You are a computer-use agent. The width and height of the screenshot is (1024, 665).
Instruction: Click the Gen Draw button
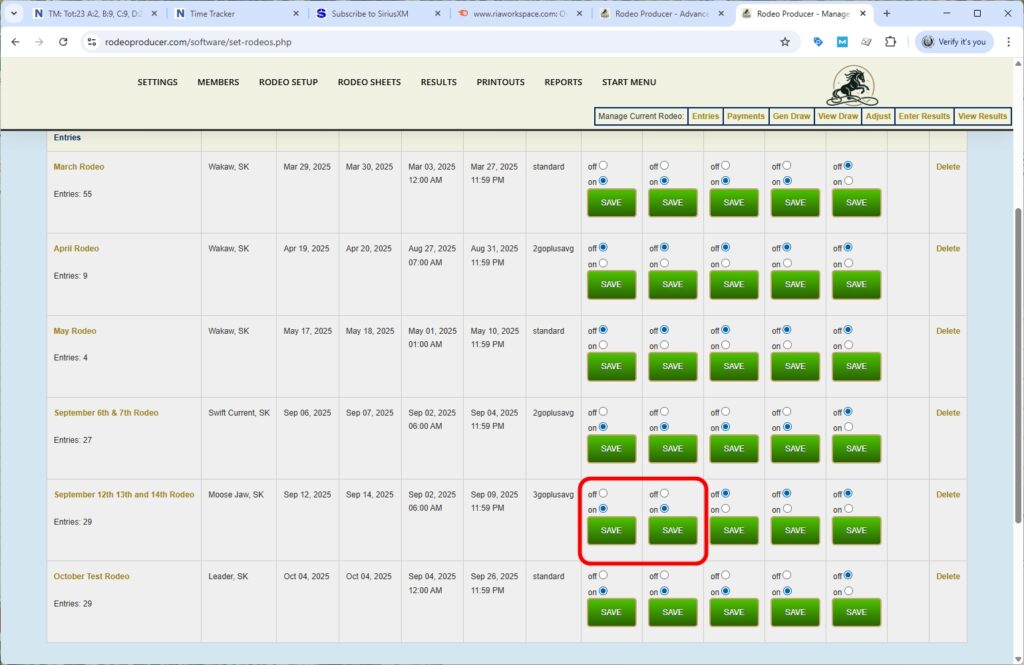[791, 116]
